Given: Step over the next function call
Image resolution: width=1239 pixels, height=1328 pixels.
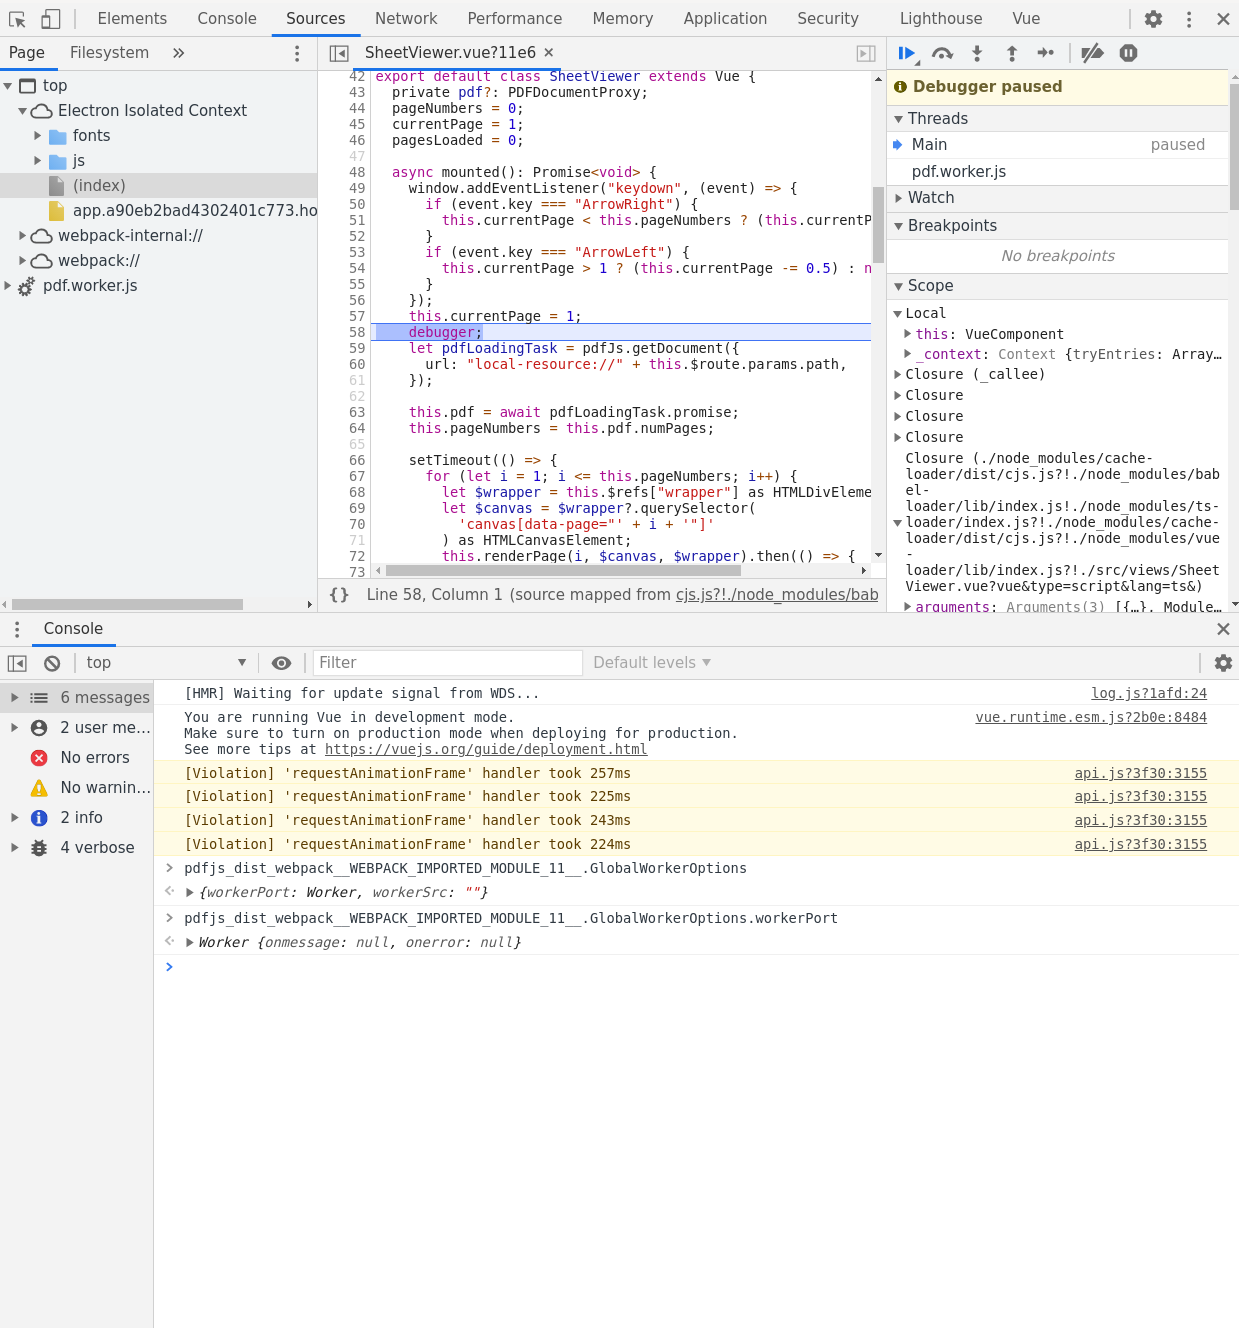Looking at the screenshot, I should tap(942, 53).
